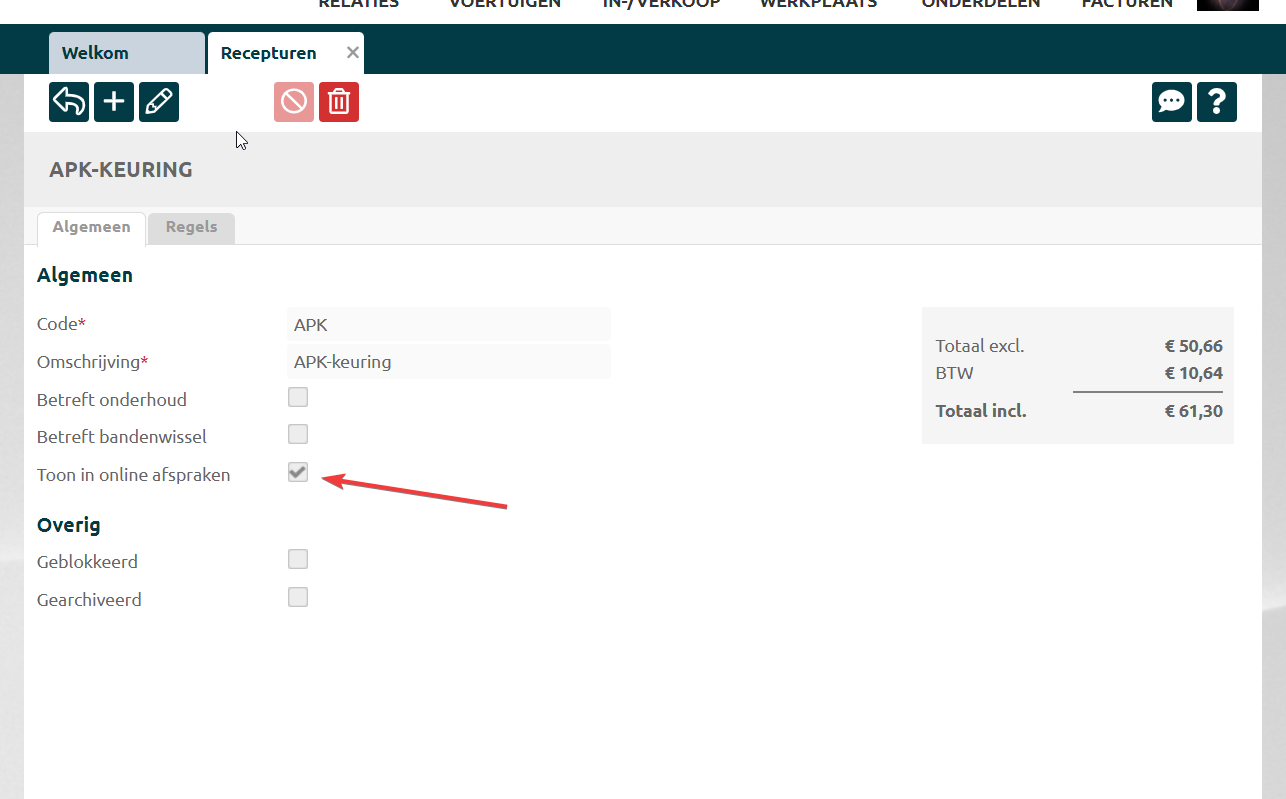Open the chat speech bubble icon
This screenshot has height=799, width=1286.
pyautogui.click(x=1171, y=102)
